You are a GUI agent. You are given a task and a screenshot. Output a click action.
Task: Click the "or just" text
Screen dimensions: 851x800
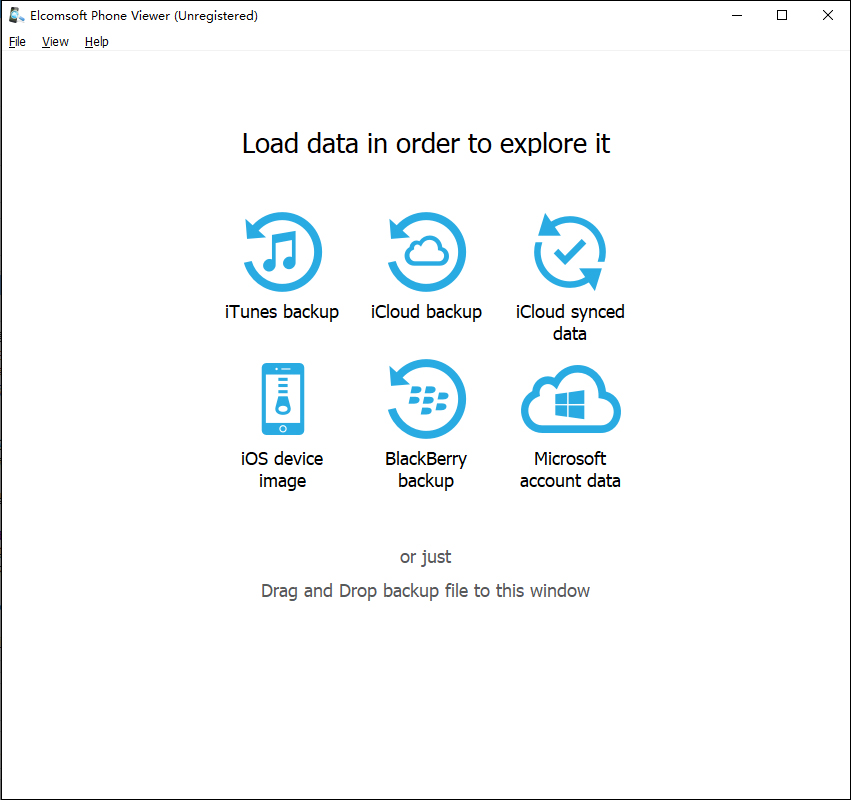[x=426, y=557]
